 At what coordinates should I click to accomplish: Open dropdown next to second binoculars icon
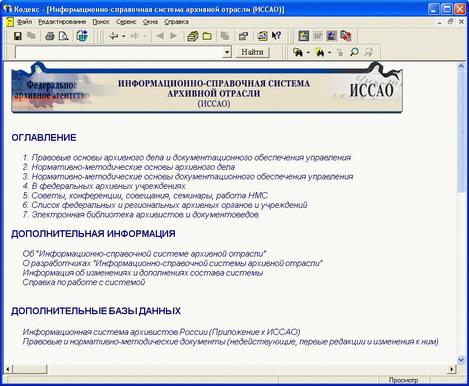pos(329,52)
